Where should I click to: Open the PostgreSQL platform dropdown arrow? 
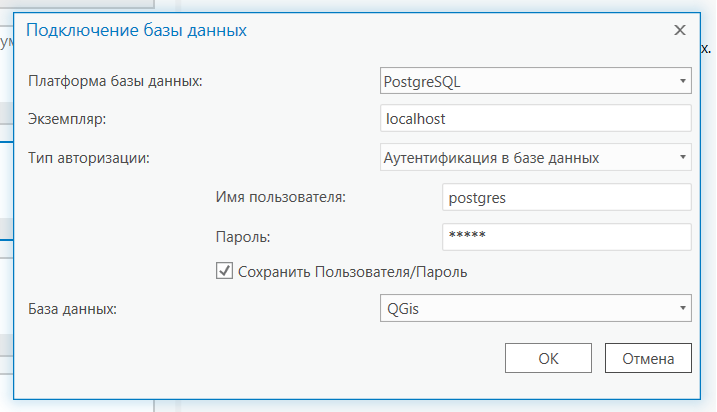[681, 80]
